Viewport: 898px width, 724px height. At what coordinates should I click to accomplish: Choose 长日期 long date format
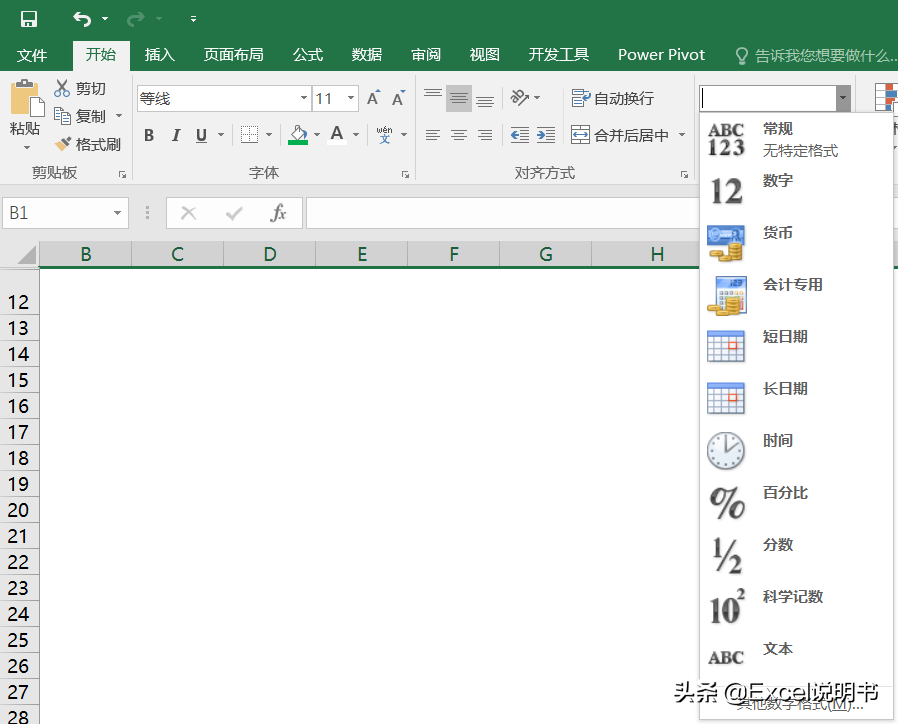pyautogui.click(x=796, y=399)
